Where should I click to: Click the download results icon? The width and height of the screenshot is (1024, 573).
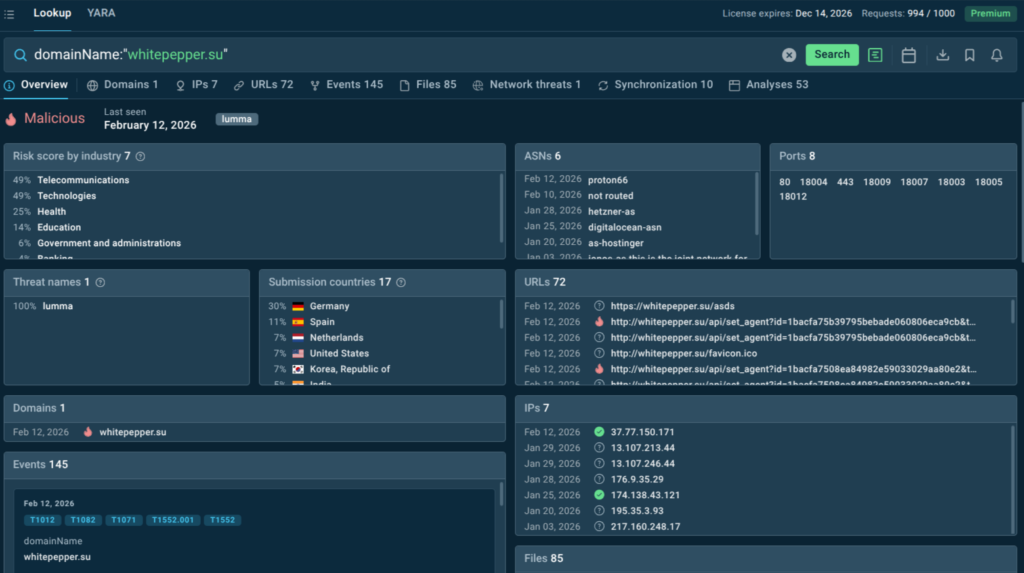[x=942, y=55]
